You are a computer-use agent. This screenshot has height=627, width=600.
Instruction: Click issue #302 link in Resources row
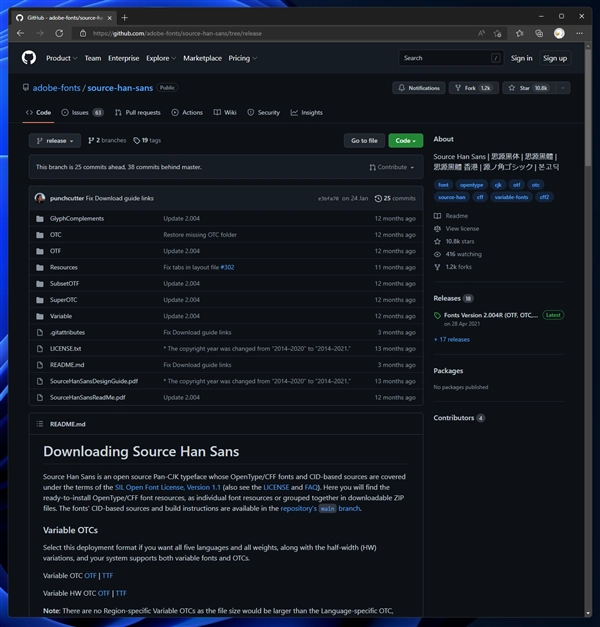(227, 268)
